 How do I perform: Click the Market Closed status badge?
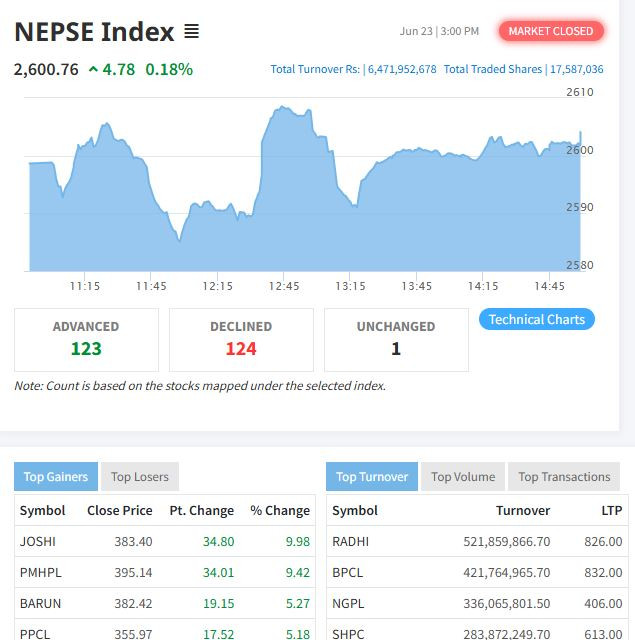click(550, 31)
